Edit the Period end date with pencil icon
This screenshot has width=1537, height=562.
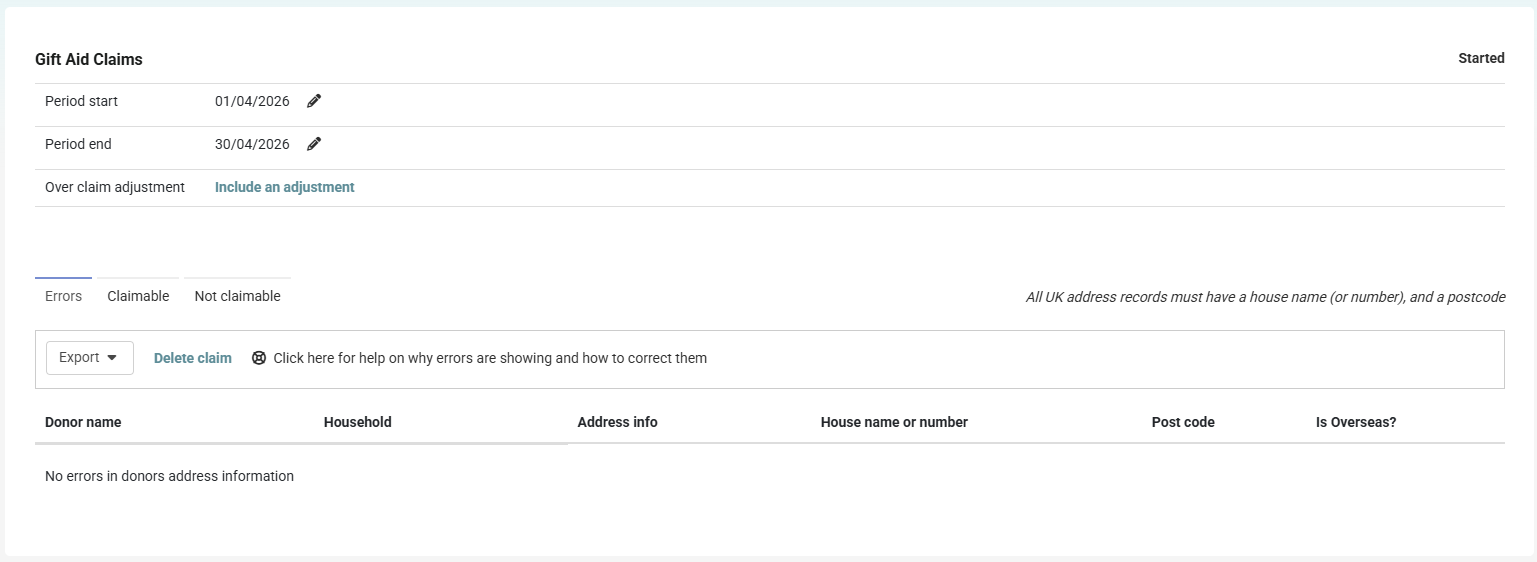pyautogui.click(x=314, y=144)
